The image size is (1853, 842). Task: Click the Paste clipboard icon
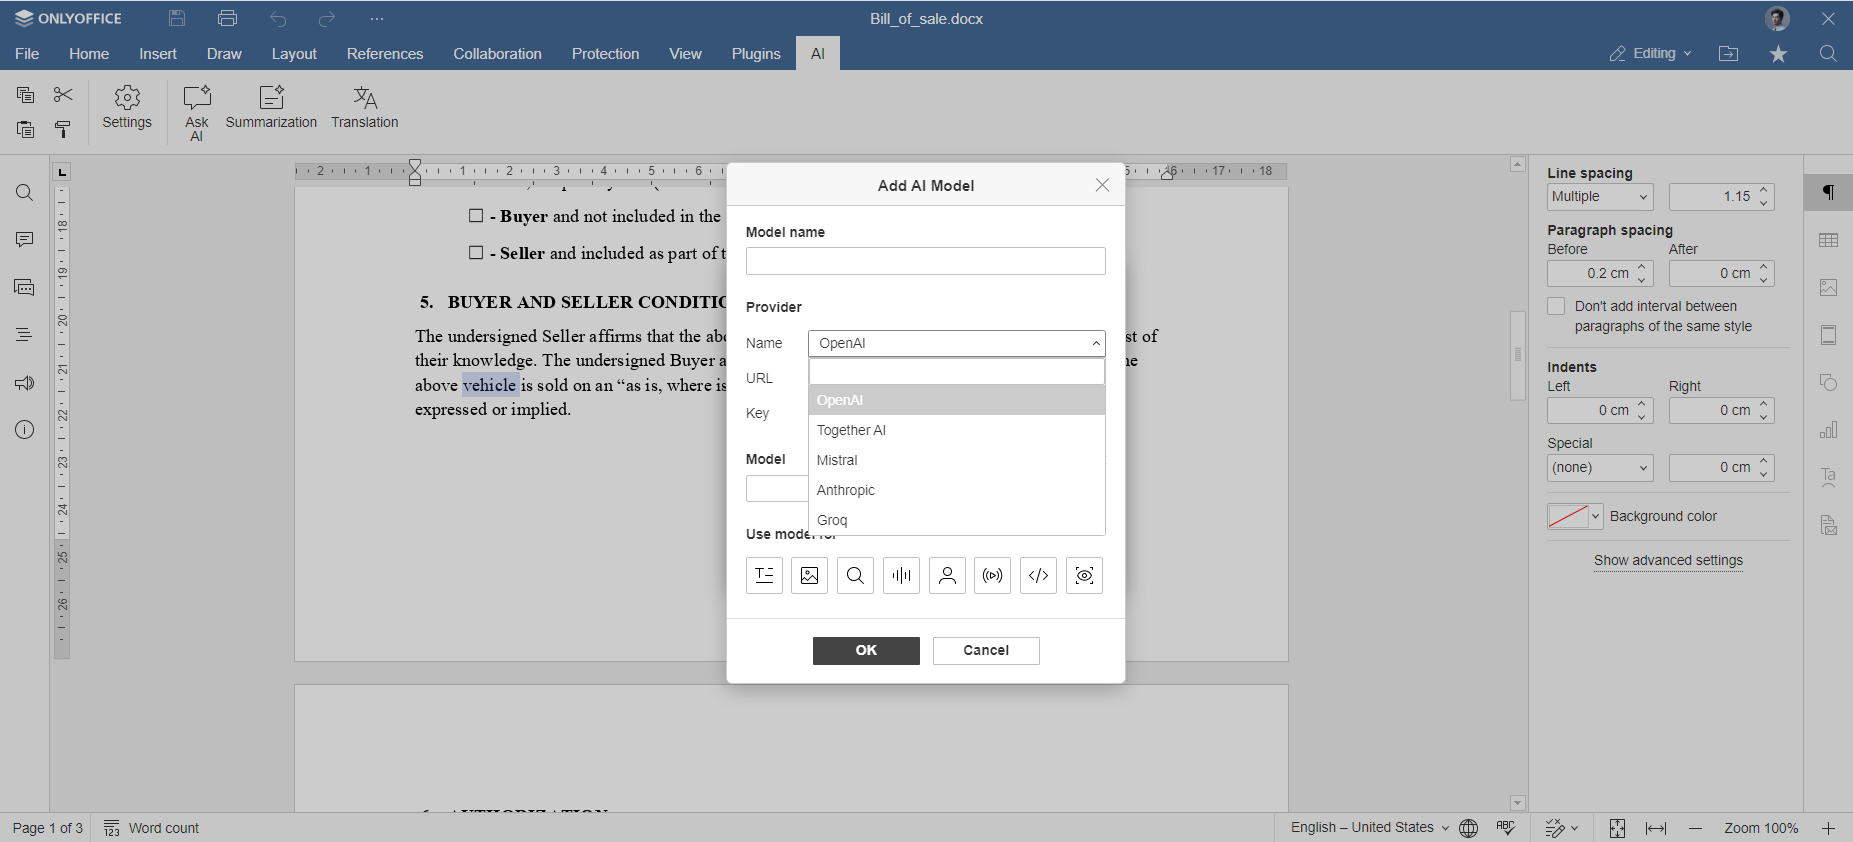point(26,130)
